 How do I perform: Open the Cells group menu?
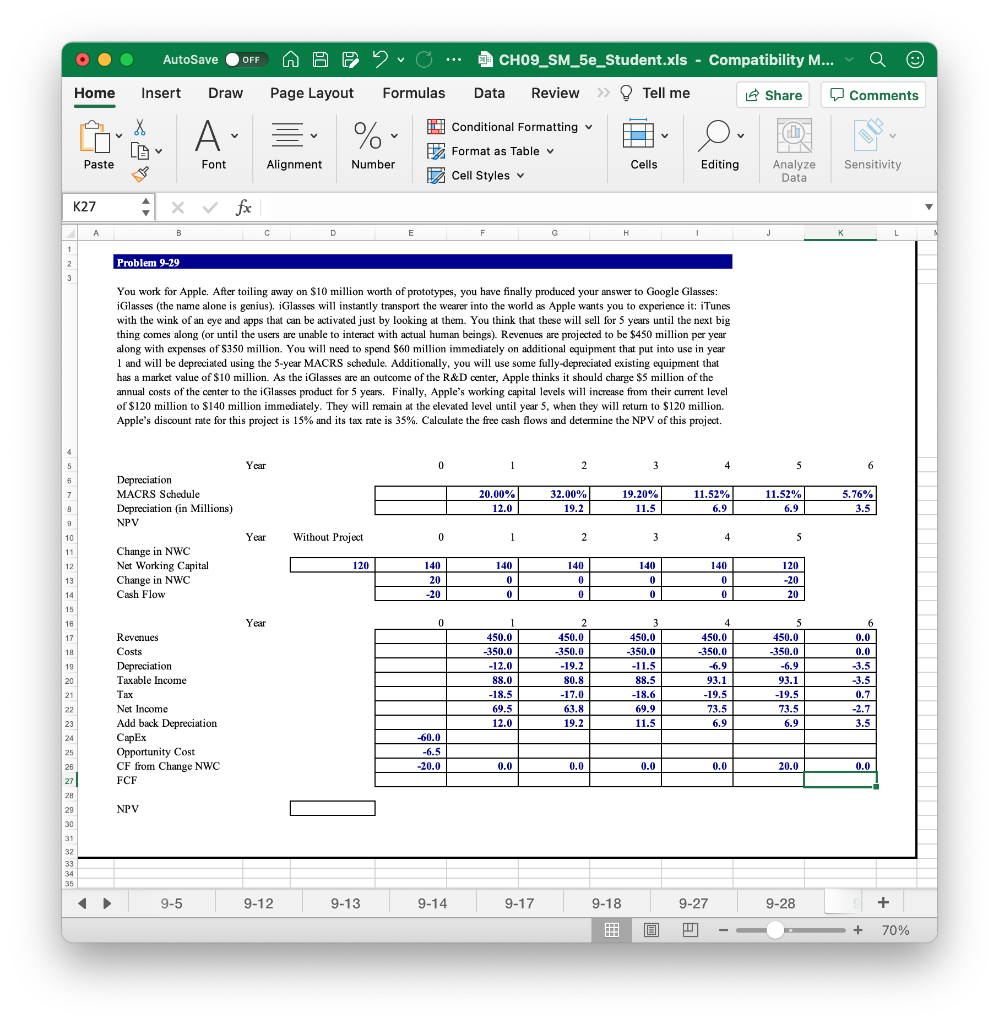pos(644,145)
